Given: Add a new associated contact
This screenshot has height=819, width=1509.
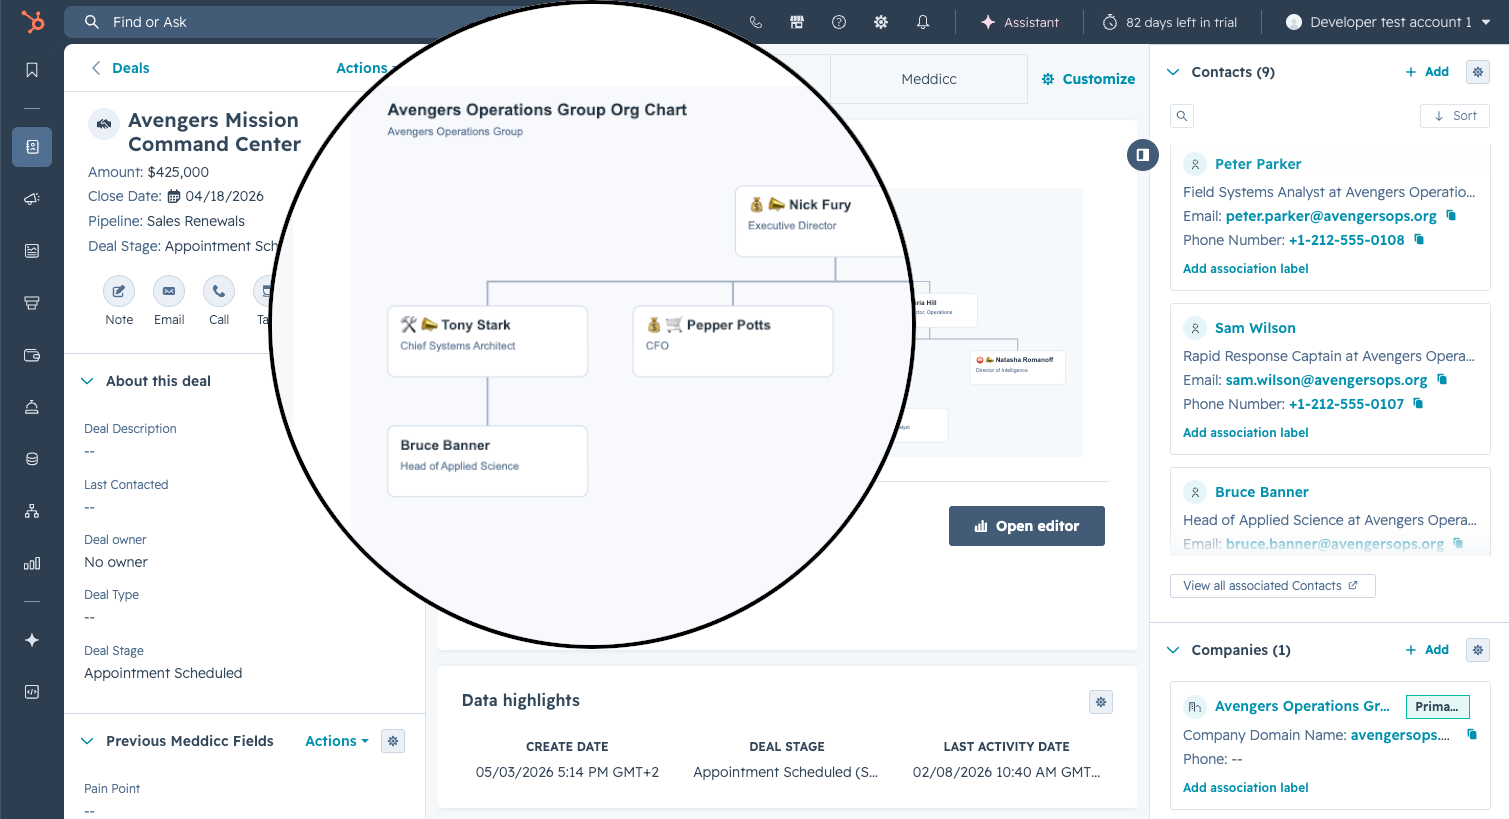Looking at the screenshot, I should [x=1427, y=72].
